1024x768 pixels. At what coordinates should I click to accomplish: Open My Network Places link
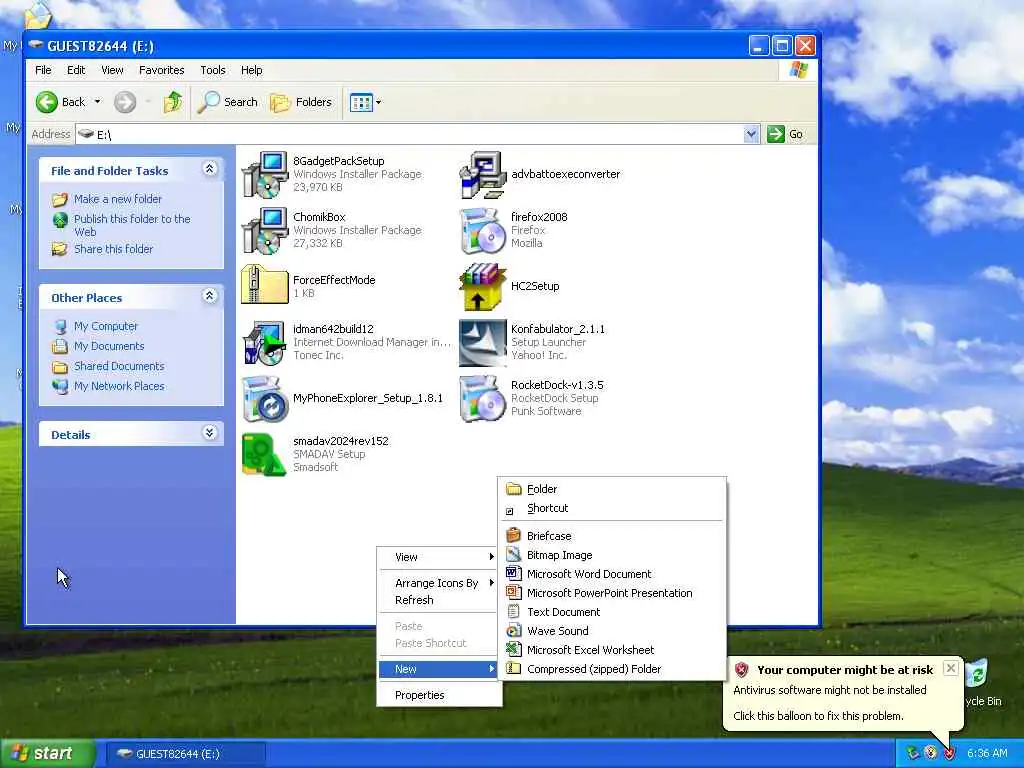[119, 386]
